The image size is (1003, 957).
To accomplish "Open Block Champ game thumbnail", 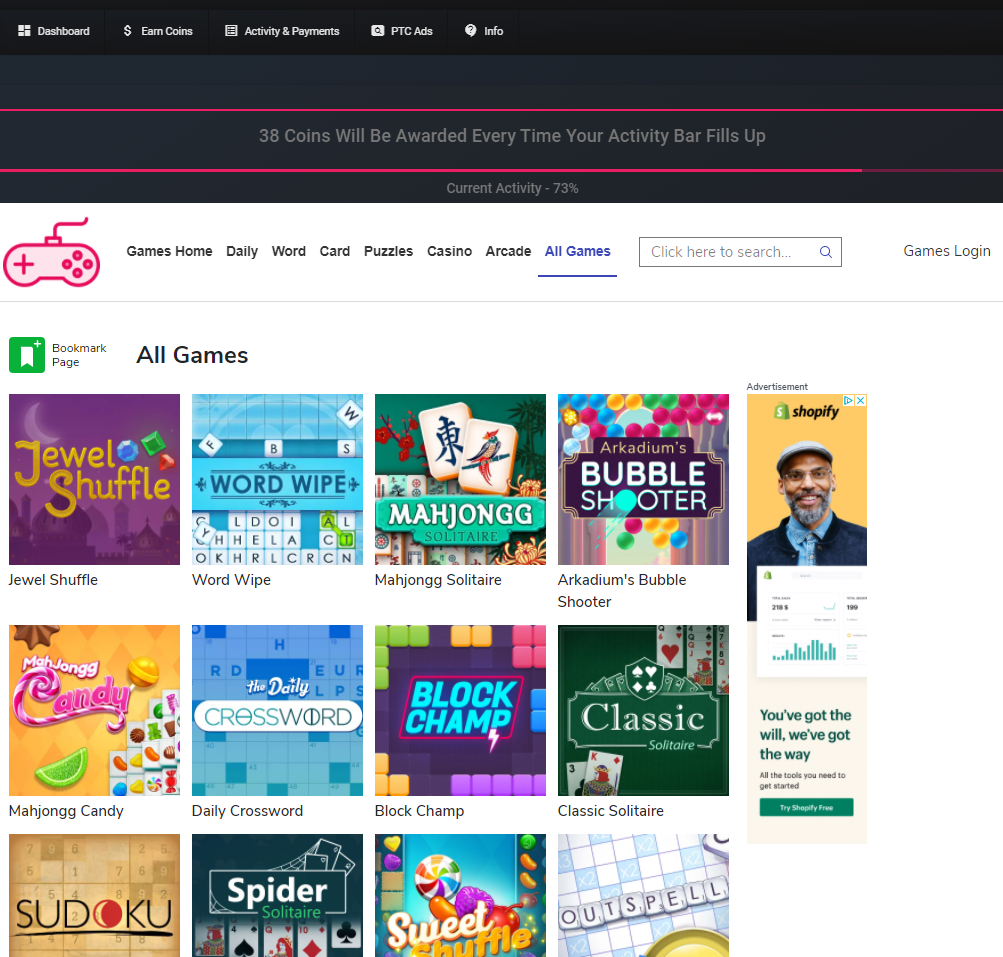I will pos(460,710).
